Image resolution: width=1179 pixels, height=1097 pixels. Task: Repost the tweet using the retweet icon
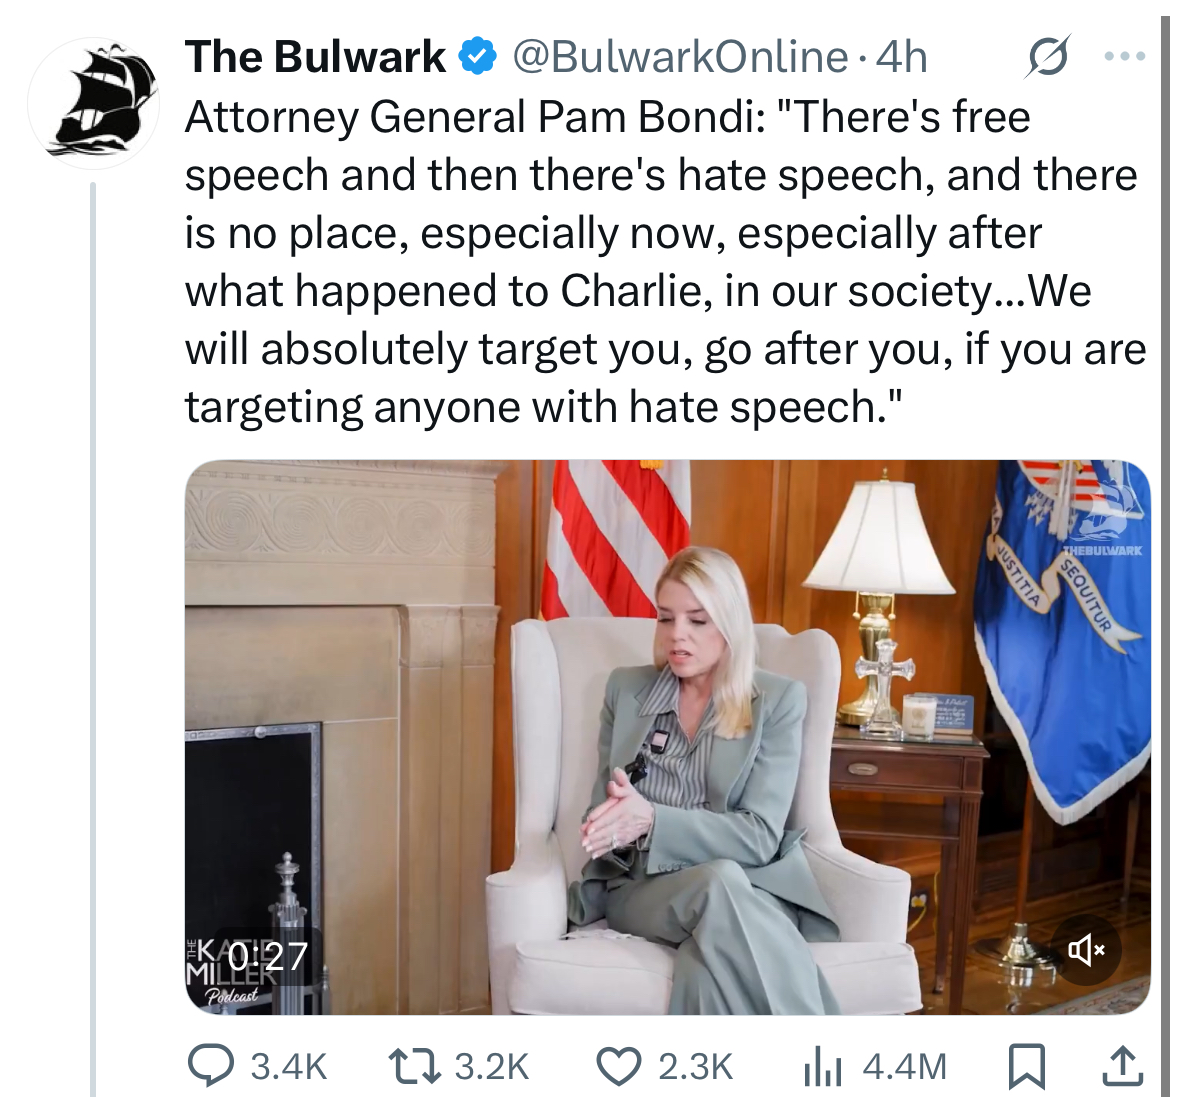coord(414,1067)
